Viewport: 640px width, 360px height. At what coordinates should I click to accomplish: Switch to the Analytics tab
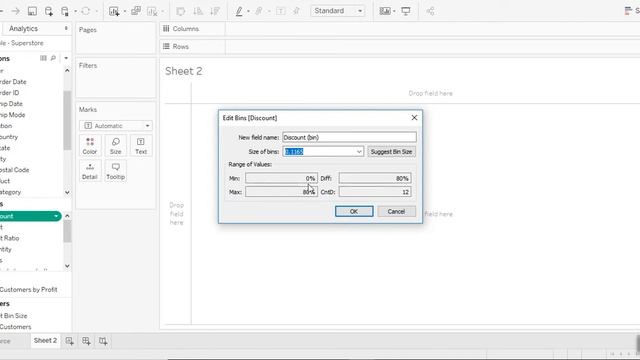click(23, 29)
